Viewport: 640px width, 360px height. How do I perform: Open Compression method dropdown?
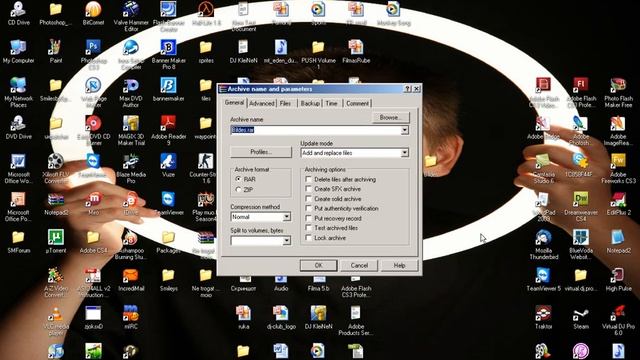point(287,217)
